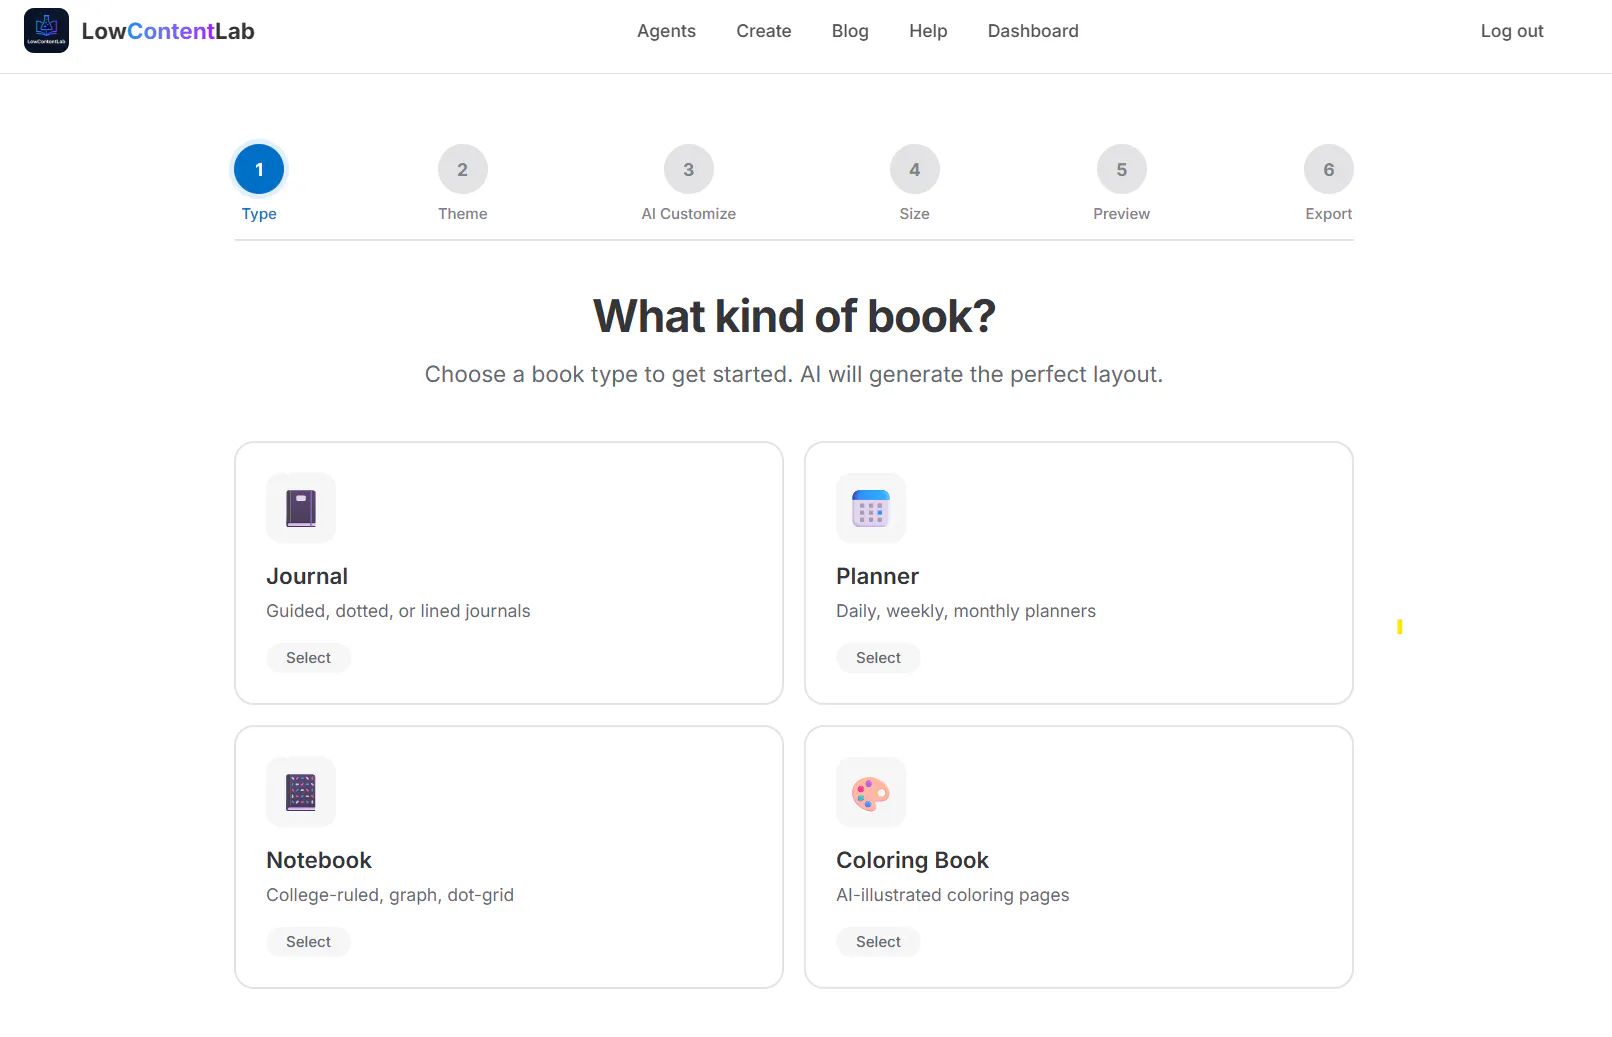Click the 'Choose a book type' subtitle
This screenshot has height=1037, width=1612.
coord(794,374)
